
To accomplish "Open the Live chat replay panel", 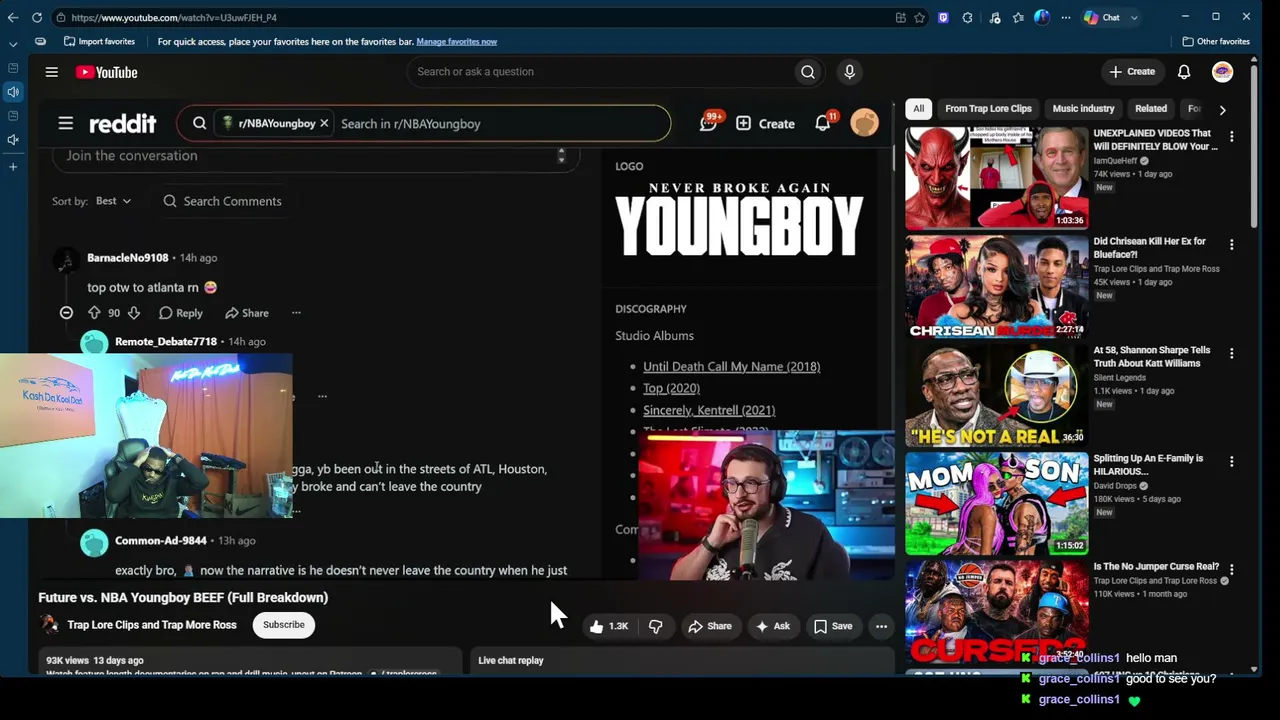I will (x=682, y=660).
